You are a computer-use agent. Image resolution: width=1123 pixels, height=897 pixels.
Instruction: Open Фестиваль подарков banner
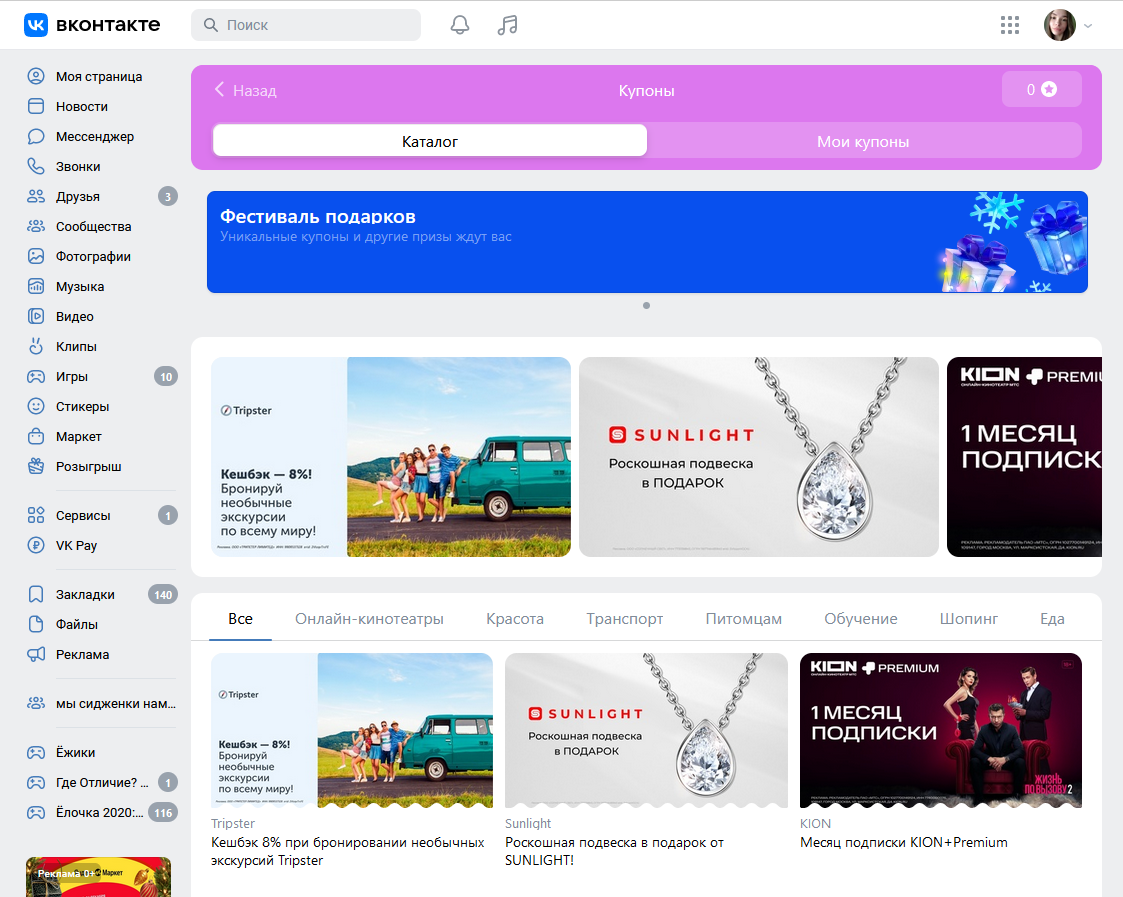[x=647, y=241]
